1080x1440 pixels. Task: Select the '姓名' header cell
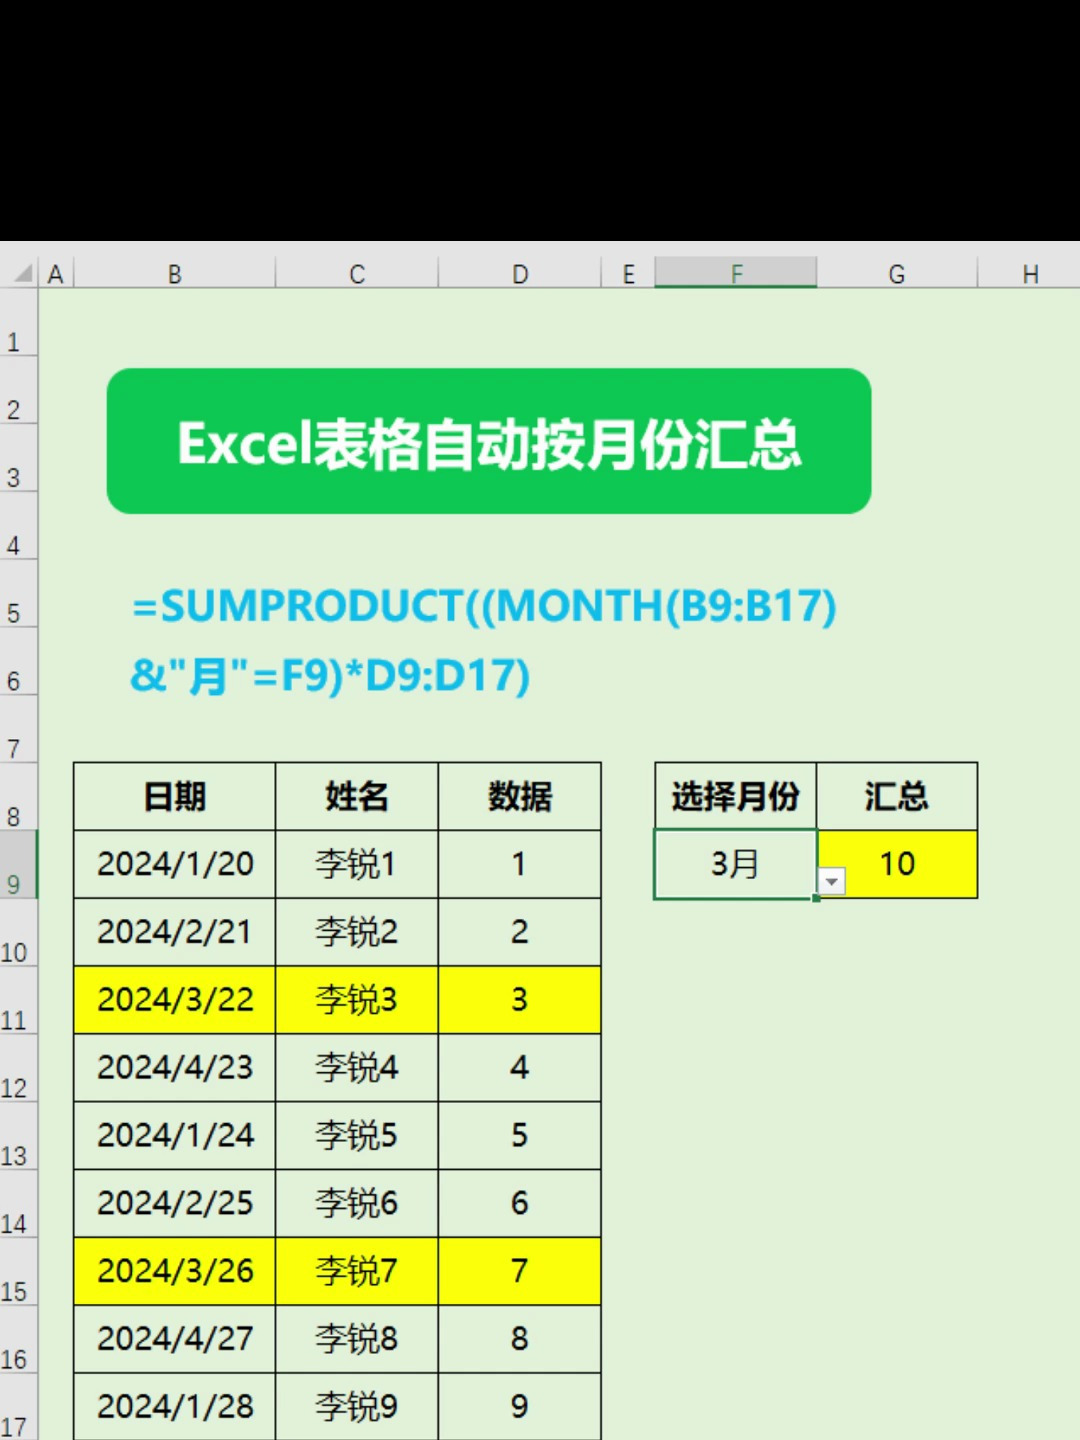point(357,797)
